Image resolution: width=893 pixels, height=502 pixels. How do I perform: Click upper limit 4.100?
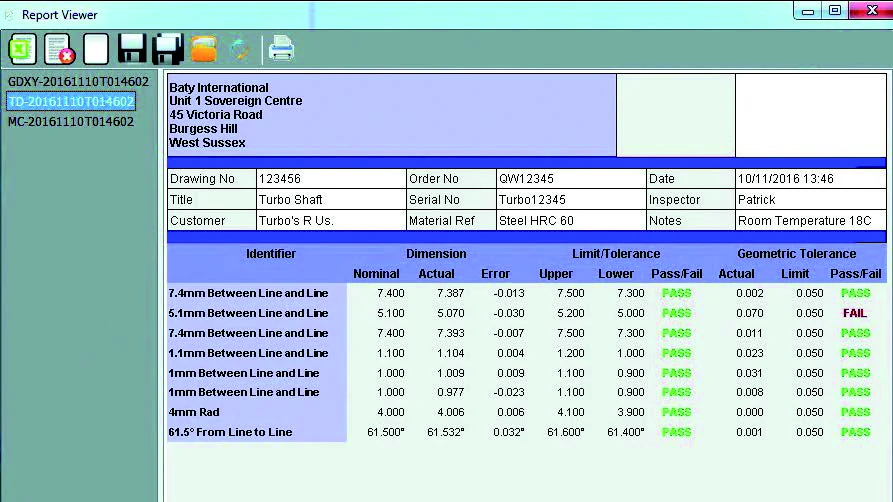tap(570, 413)
